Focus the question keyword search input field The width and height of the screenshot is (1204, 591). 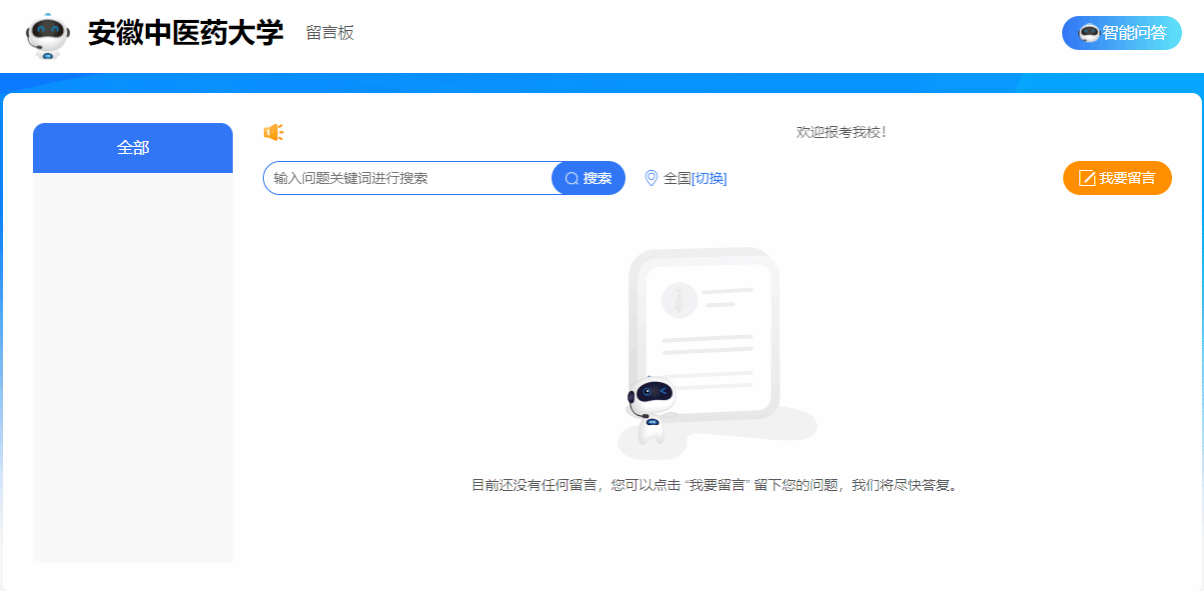tap(407, 178)
